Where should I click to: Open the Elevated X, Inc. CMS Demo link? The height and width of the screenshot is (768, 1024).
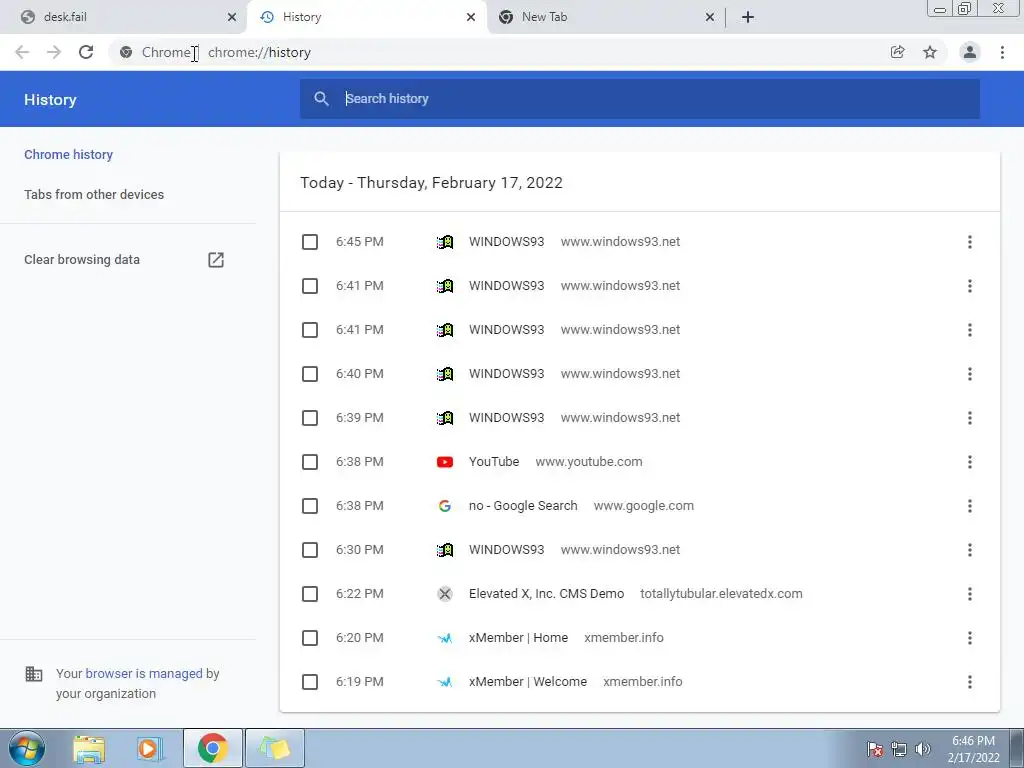[547, 594]
